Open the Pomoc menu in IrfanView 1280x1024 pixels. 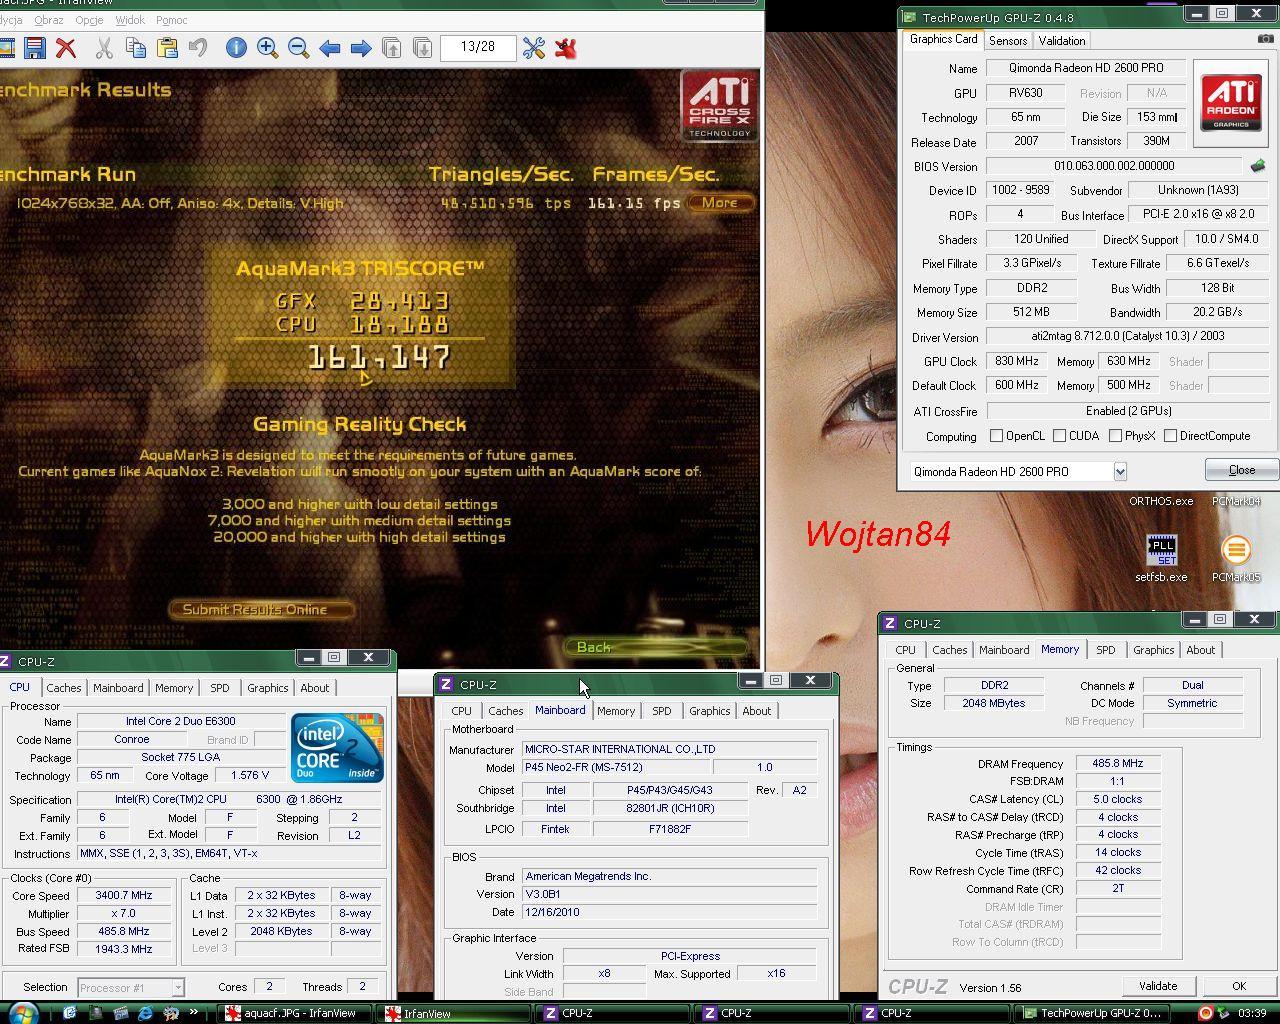point(172,20)
